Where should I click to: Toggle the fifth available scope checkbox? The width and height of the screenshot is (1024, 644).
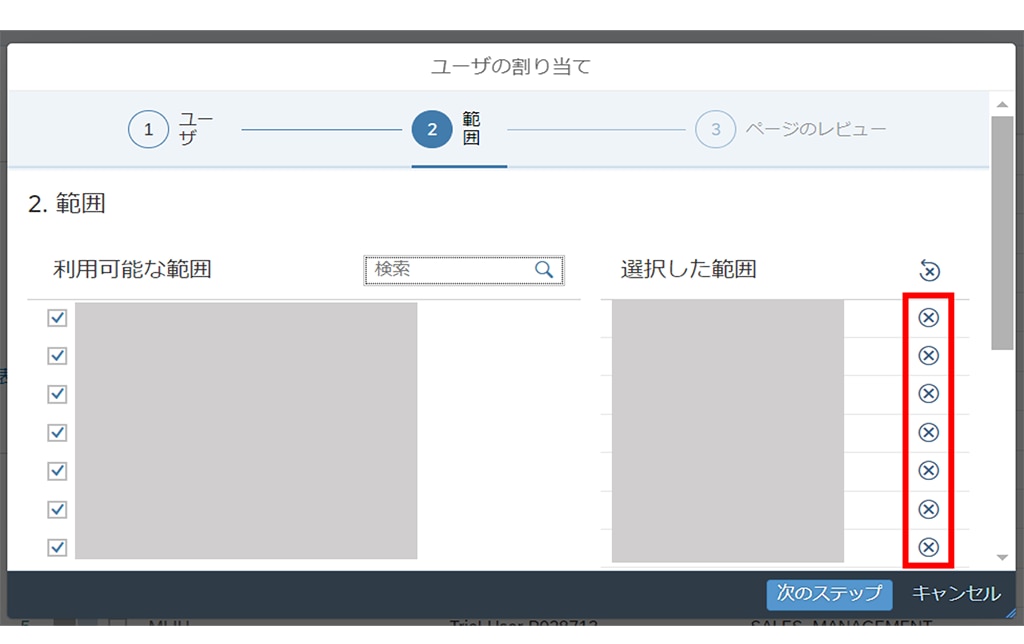tap(57, 470)
